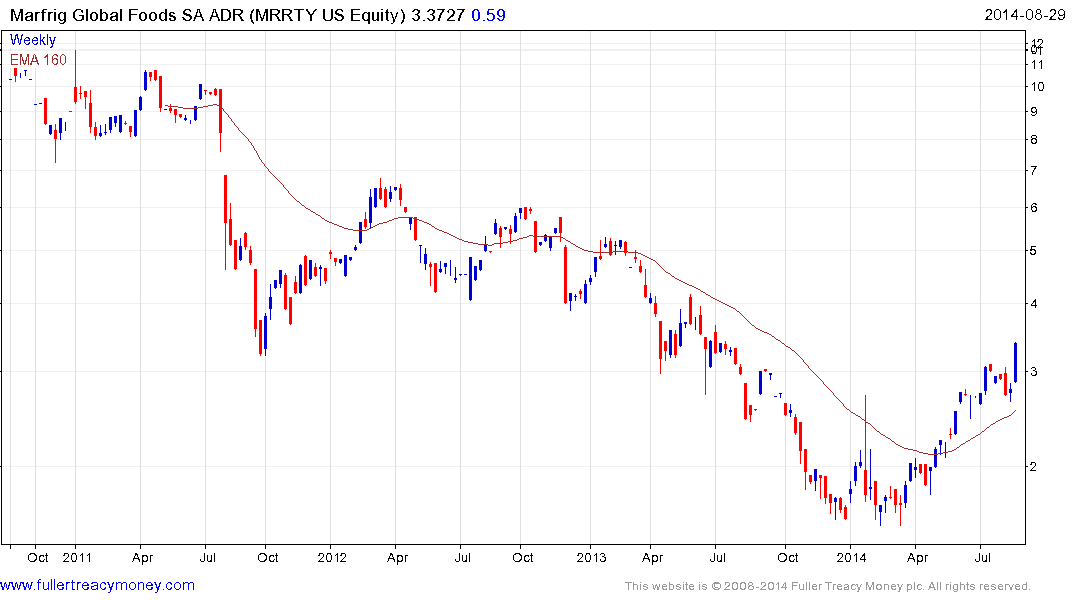Click the 2011 label on the time axis
This screenshot has height=600, width=1075.
pos(77,557)
